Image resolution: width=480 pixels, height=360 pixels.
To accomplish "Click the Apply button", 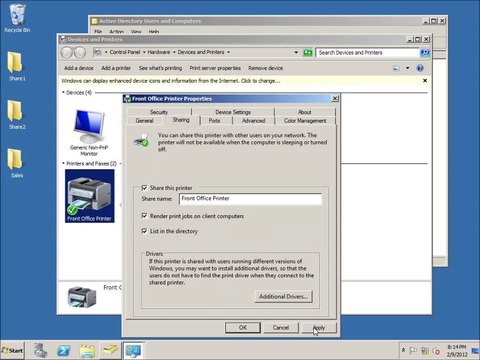I will [319, 327].
